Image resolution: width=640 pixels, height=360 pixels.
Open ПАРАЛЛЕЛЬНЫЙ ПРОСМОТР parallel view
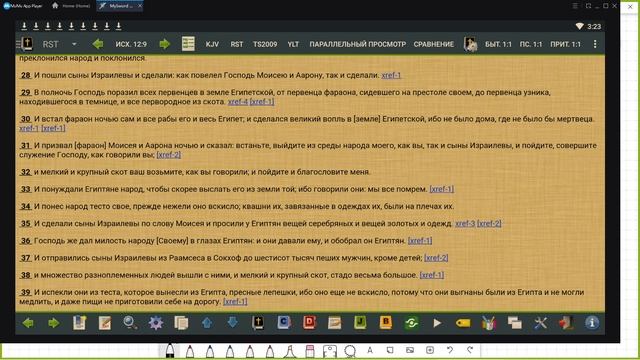(x=358, y=44)
